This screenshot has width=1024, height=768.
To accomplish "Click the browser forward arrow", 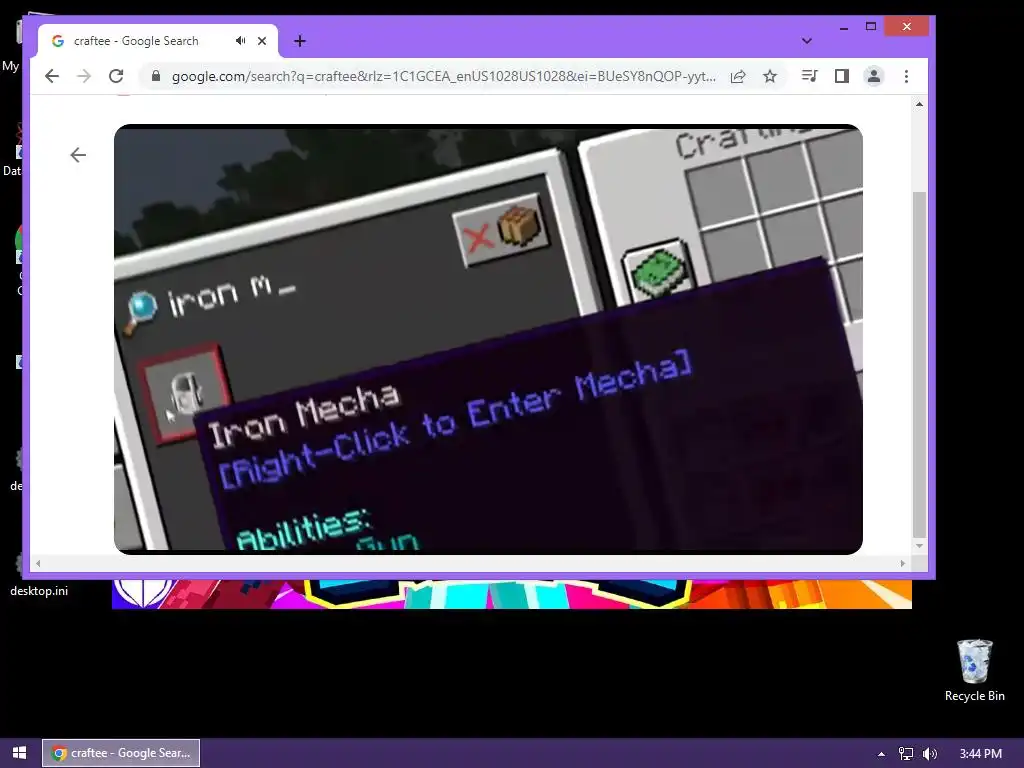I will click(x=84, y=76).
